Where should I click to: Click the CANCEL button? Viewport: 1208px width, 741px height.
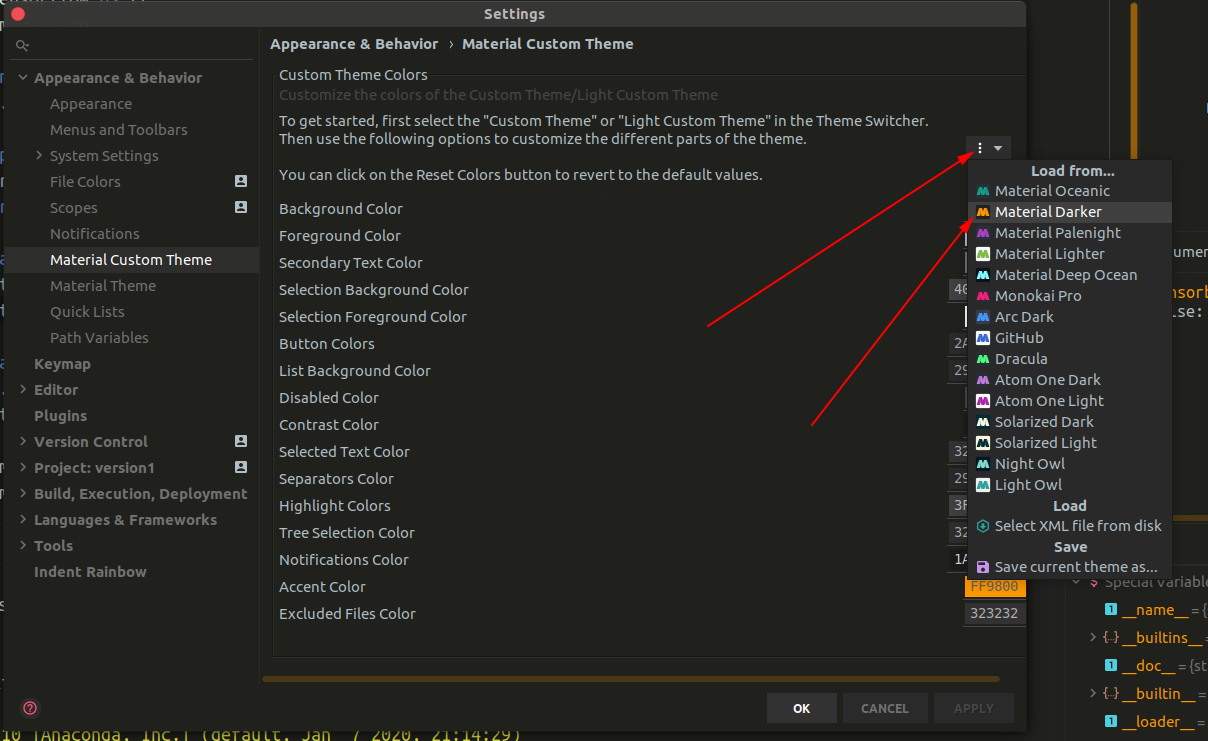coord(885,707)
